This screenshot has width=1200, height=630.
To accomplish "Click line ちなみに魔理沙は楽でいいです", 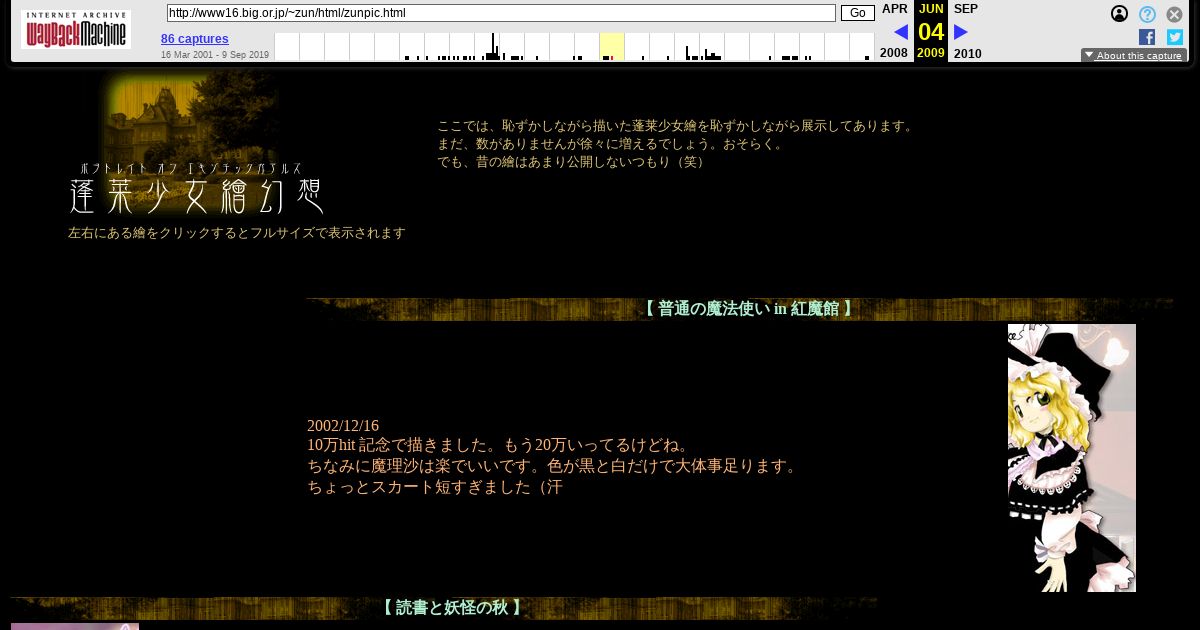I will pyautogui.click(x=552, y=467).
